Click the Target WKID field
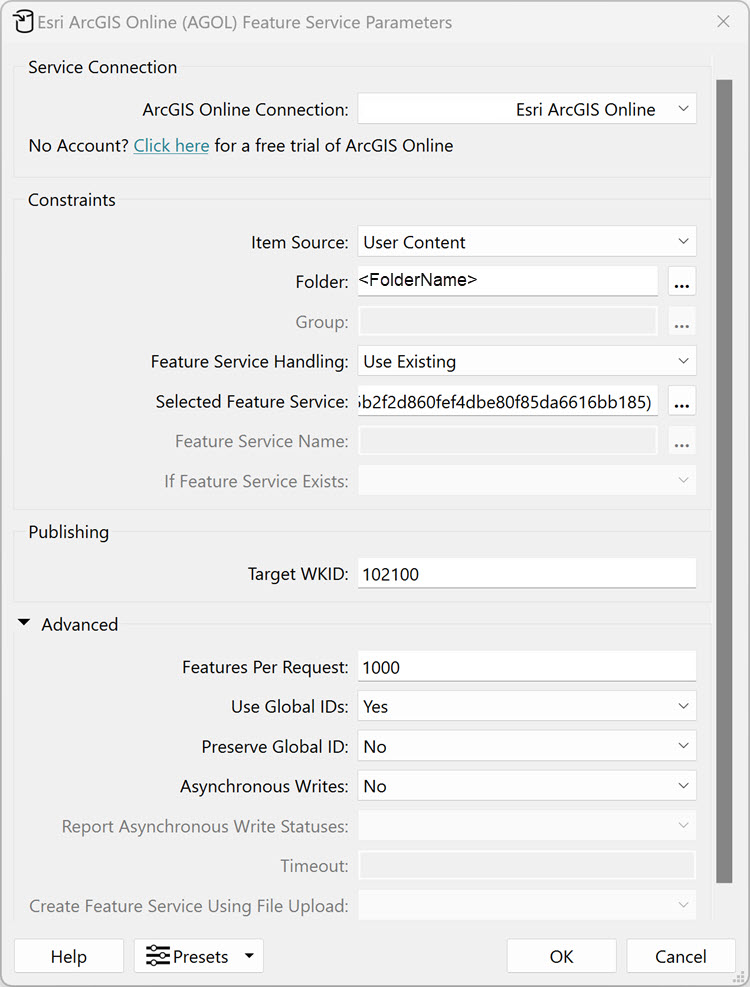Image resolution: width=750 pixels, height=987 pixels. [527, 573]
